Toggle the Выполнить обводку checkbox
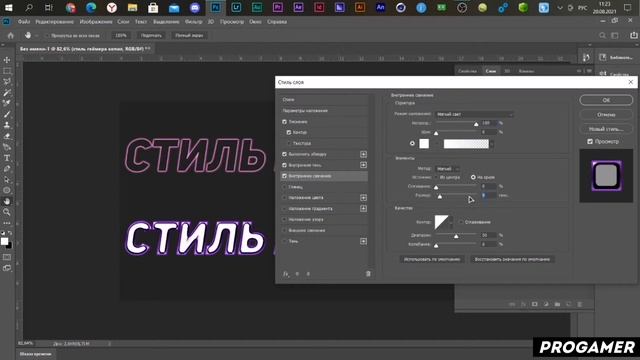The height and width of the screenshot is (360, 640). (284, 154)
